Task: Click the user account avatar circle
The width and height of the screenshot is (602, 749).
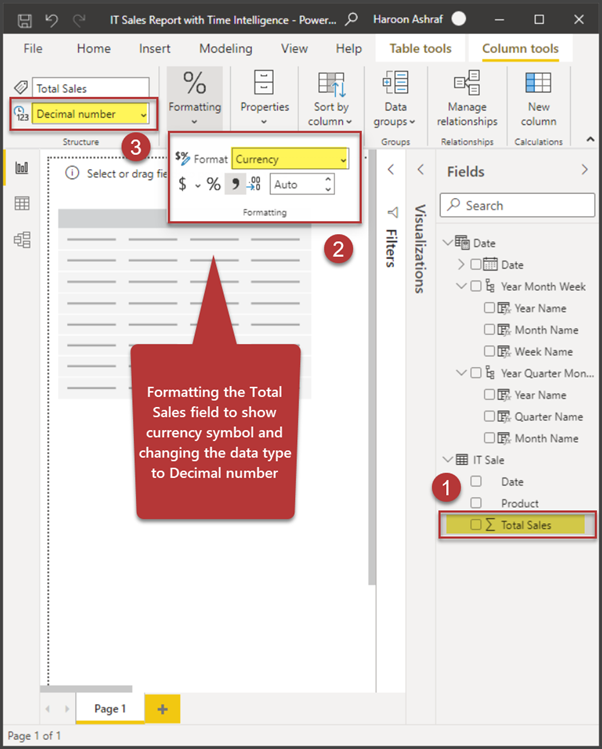Action: coord(459,19)
